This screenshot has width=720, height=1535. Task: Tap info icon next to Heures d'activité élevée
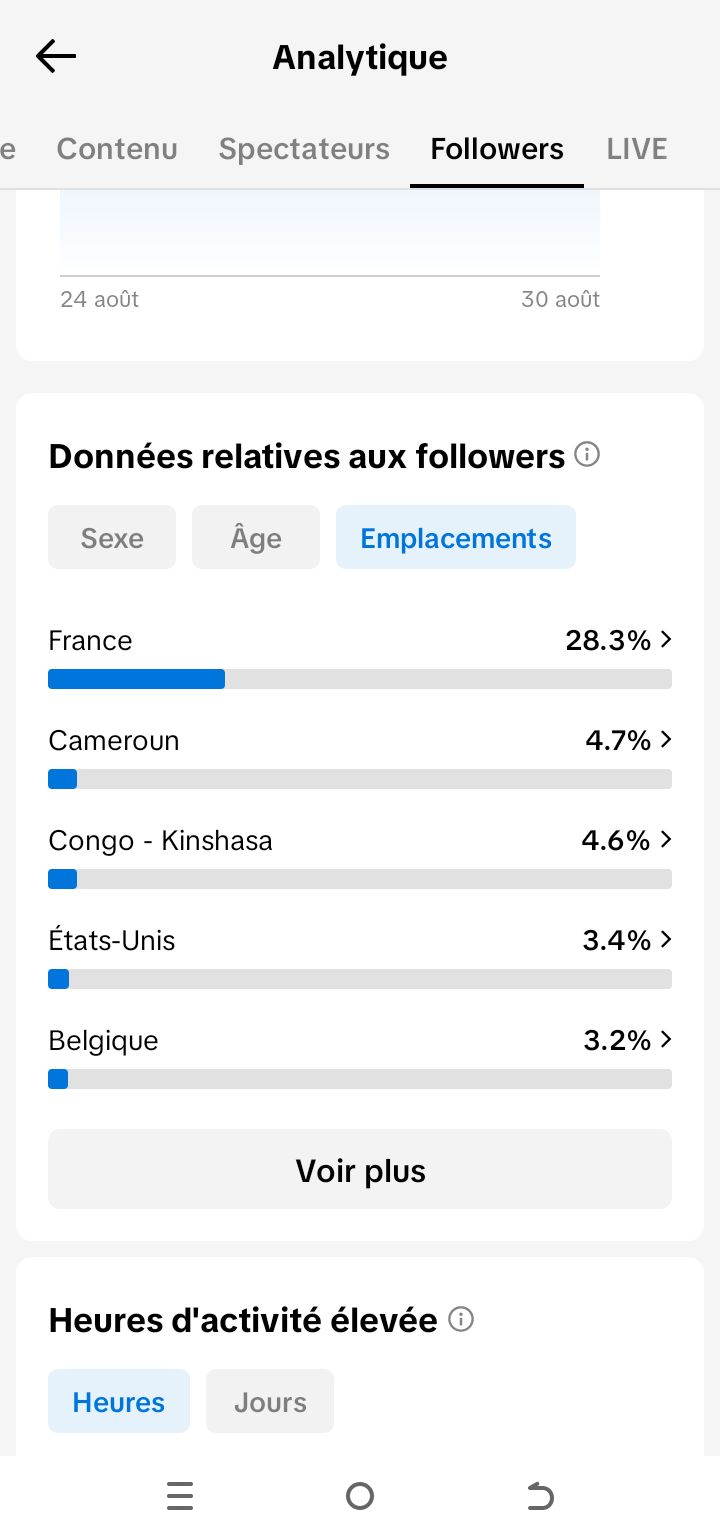[x=461, y=1320]
